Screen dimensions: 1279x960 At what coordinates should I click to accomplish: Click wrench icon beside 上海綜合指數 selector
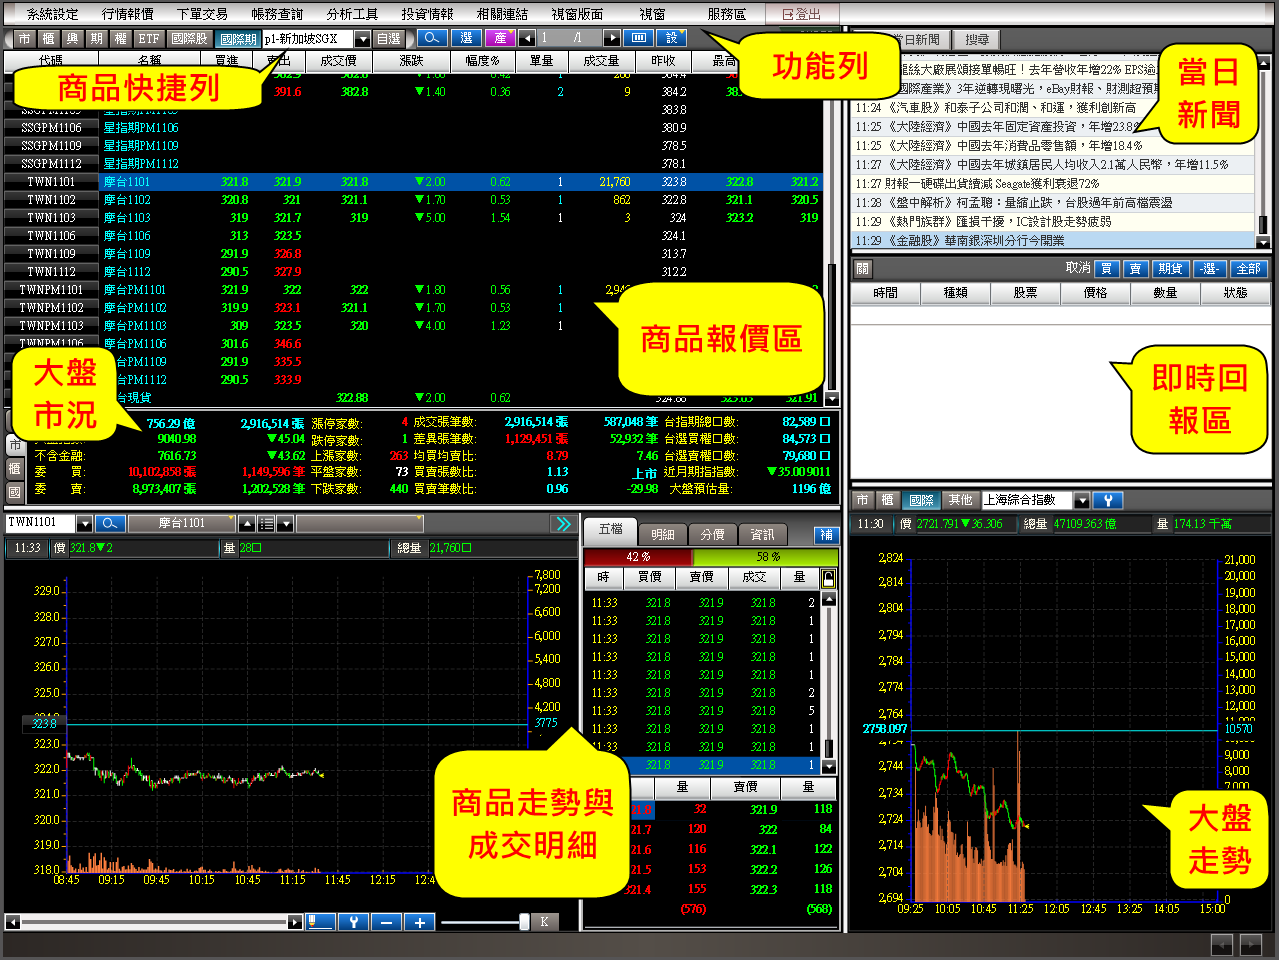pyautogui.click(x=1108, y=500)
